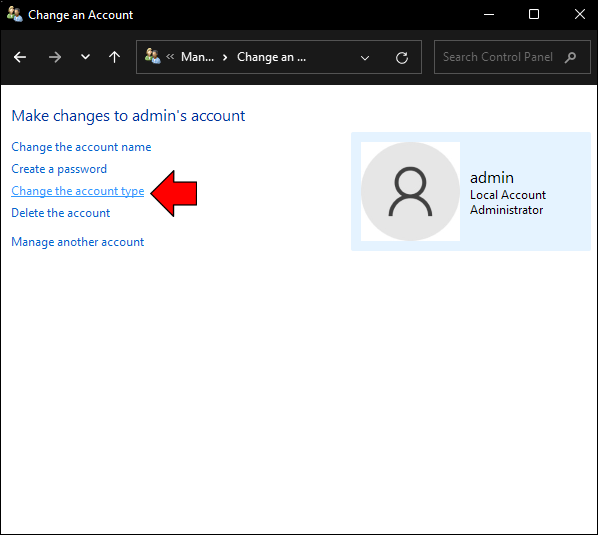The image size is (598, 535).
Task: Click the admin account profile picture
Action: 410,191
